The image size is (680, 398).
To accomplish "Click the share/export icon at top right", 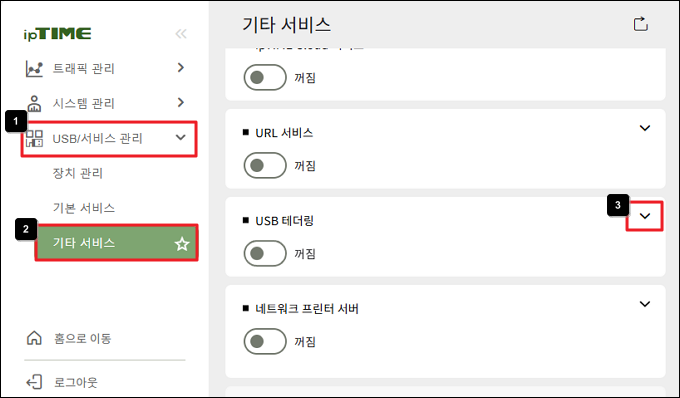I will (641, 24).
